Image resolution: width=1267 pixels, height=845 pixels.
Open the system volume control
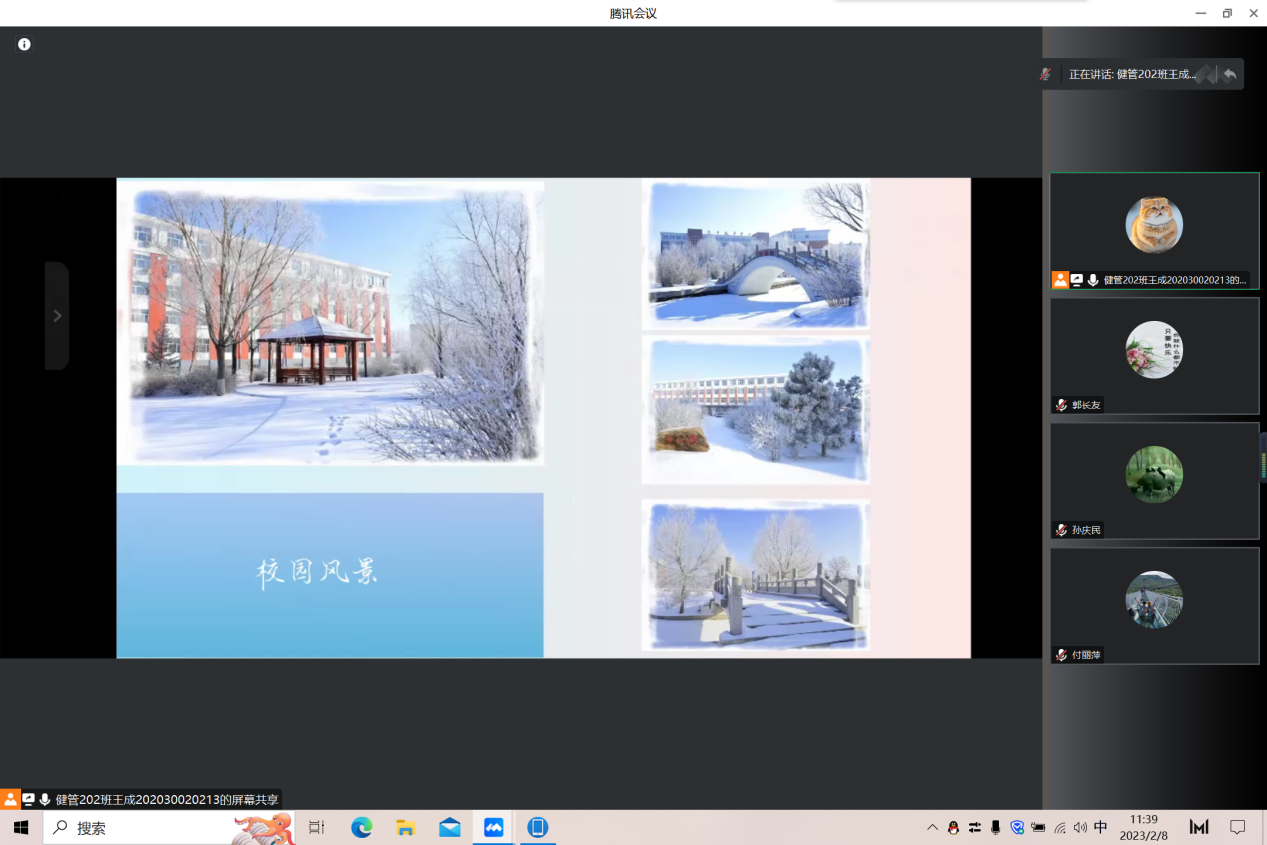[1080, 828]
